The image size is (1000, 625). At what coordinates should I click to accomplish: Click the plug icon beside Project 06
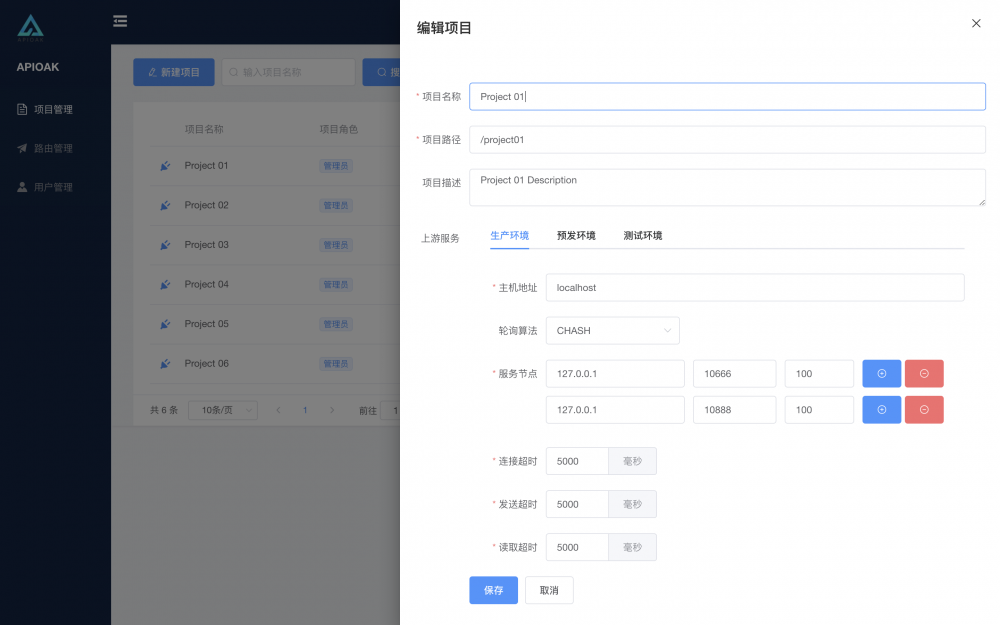[x=165, y=363]
